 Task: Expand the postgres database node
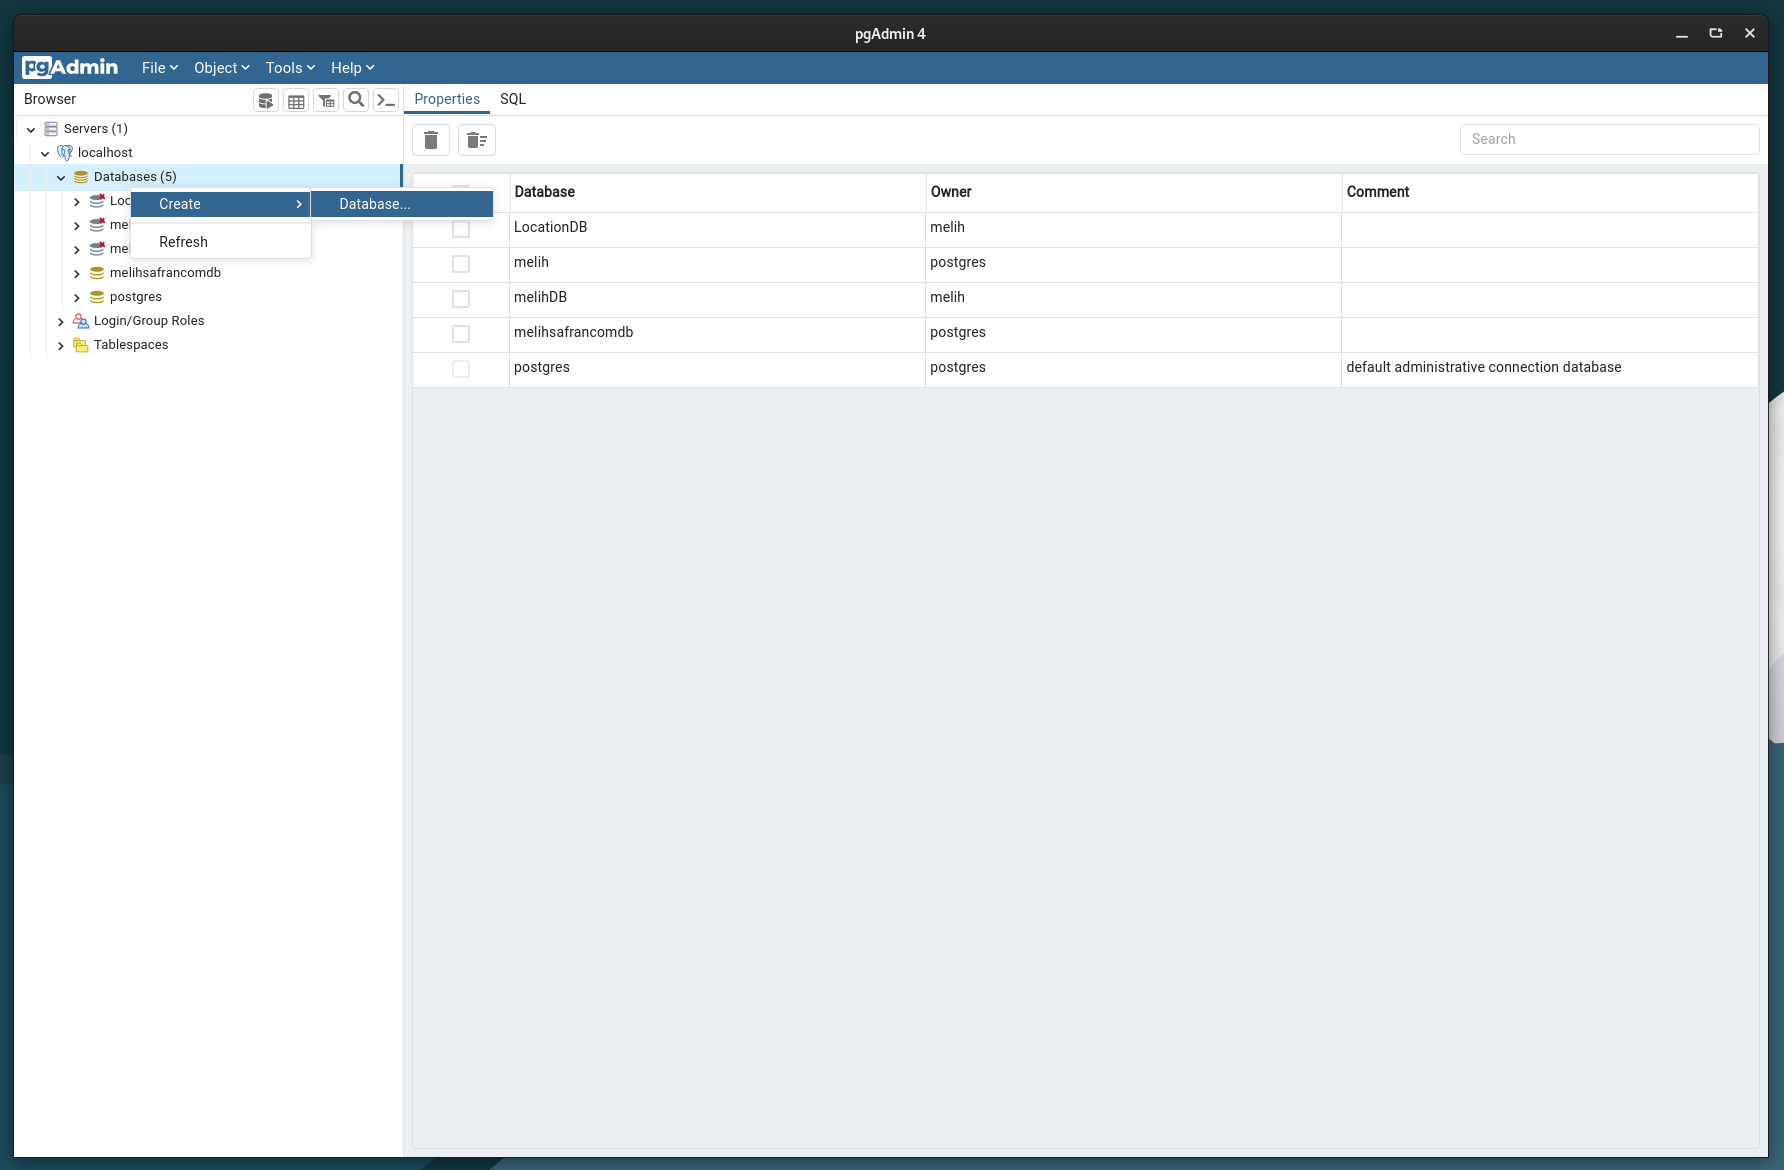click(x=77, y=297)
